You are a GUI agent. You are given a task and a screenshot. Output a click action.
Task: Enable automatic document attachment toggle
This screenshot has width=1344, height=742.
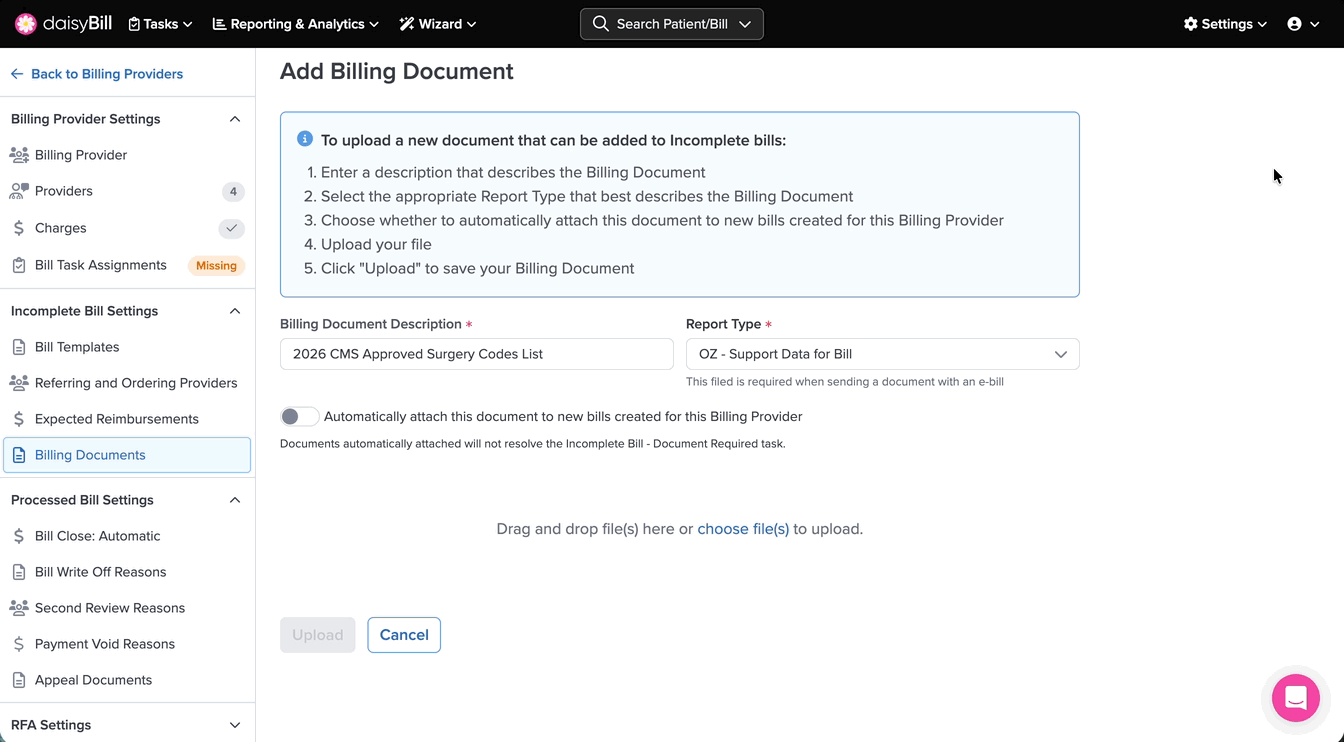299,416
